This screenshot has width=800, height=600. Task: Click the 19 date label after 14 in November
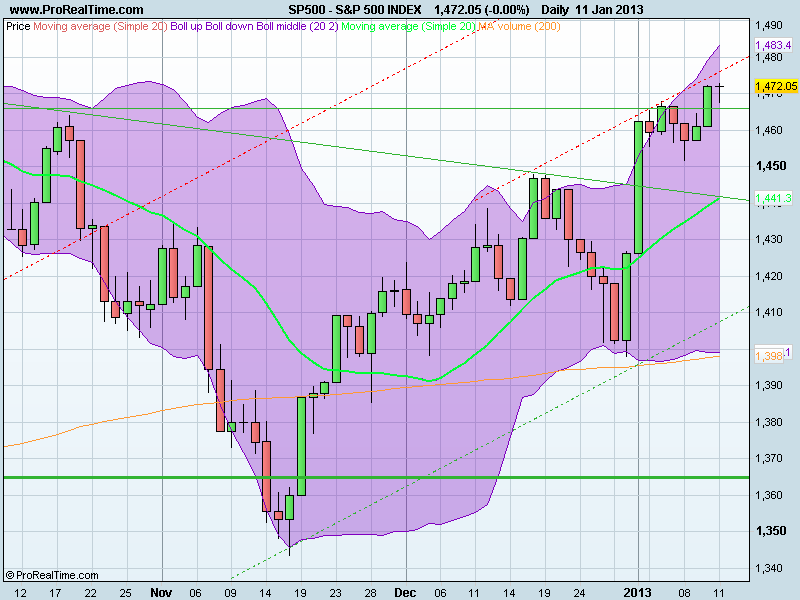coord(301,593)
